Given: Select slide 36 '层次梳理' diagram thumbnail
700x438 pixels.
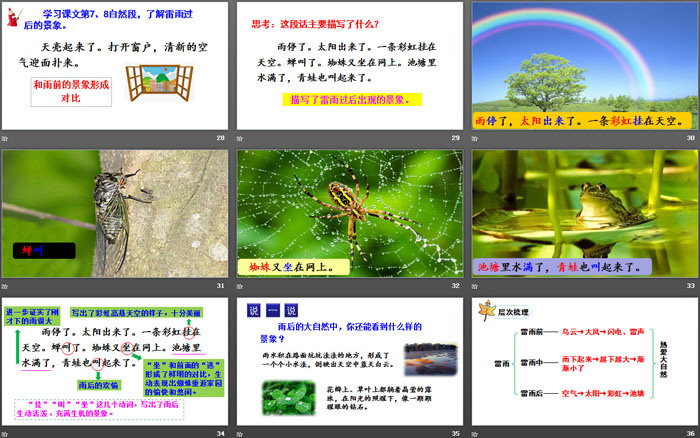Looking at the screenshot, I should (x=585, y=362).
